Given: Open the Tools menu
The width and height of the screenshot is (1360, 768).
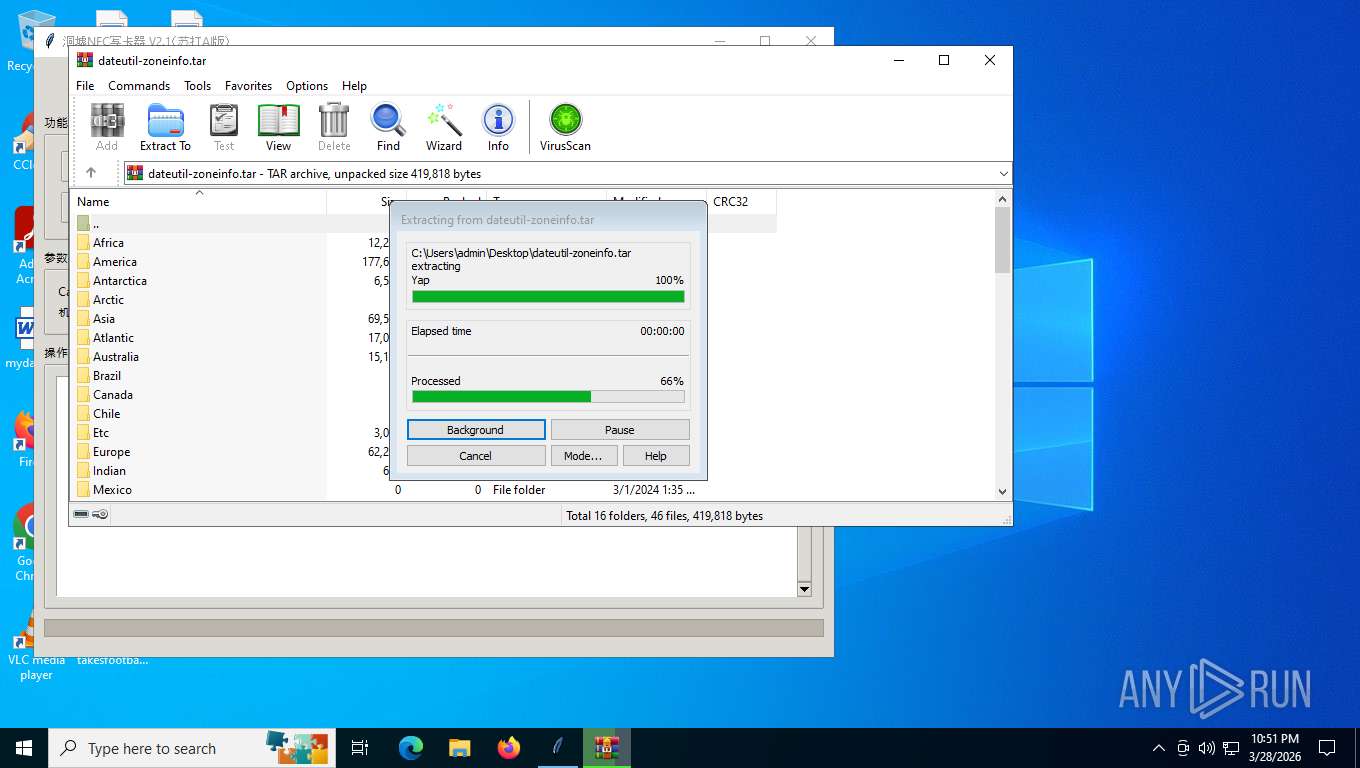Looking at the screenshot, I should coord(197,86).
